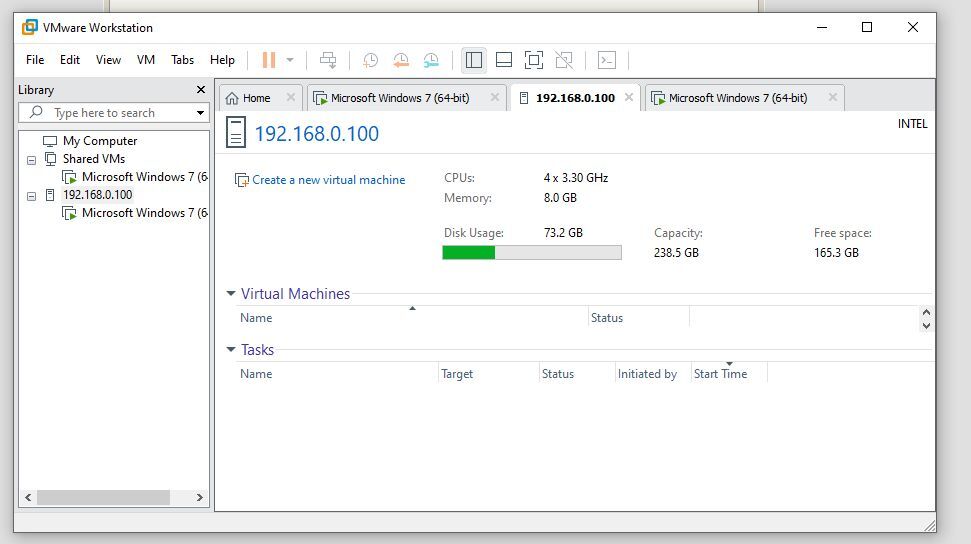Click the 238.5 GB capacity value
This screenshot has height=544, width=971.
[x=676, y=253]
